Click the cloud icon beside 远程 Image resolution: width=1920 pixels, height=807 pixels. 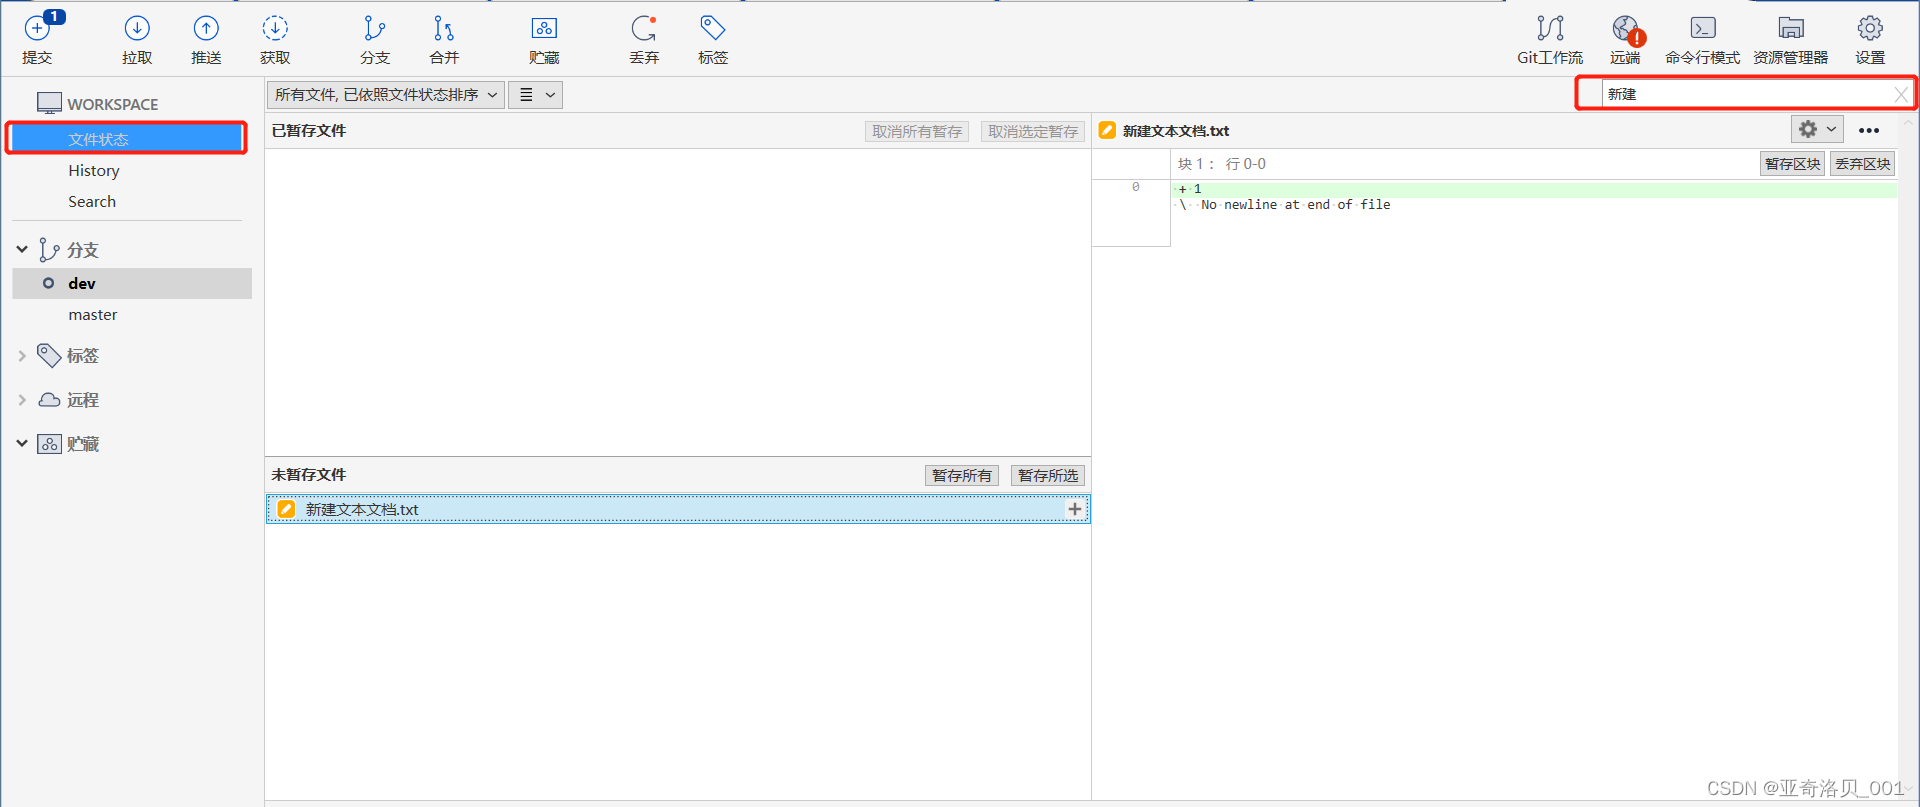coord(49,400)
